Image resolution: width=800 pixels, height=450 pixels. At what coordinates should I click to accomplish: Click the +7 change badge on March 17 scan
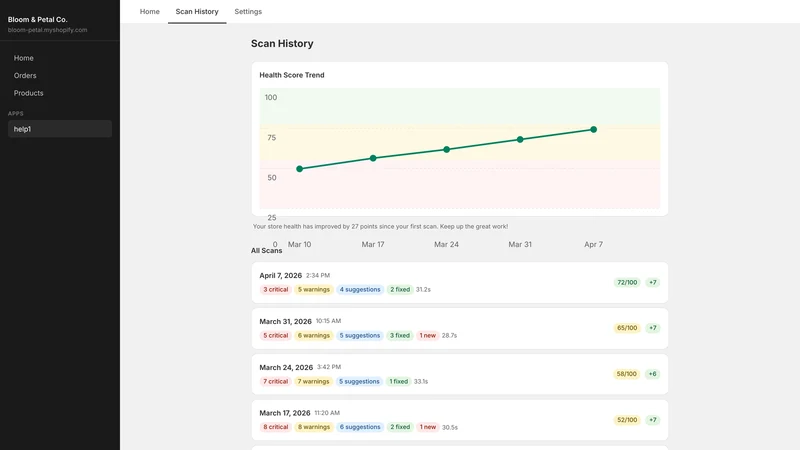653,420
